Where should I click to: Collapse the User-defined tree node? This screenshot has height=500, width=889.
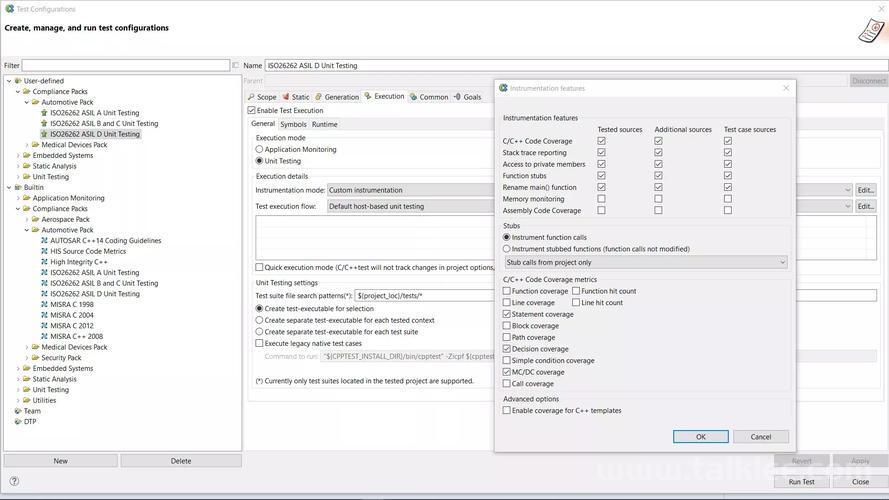9,81
